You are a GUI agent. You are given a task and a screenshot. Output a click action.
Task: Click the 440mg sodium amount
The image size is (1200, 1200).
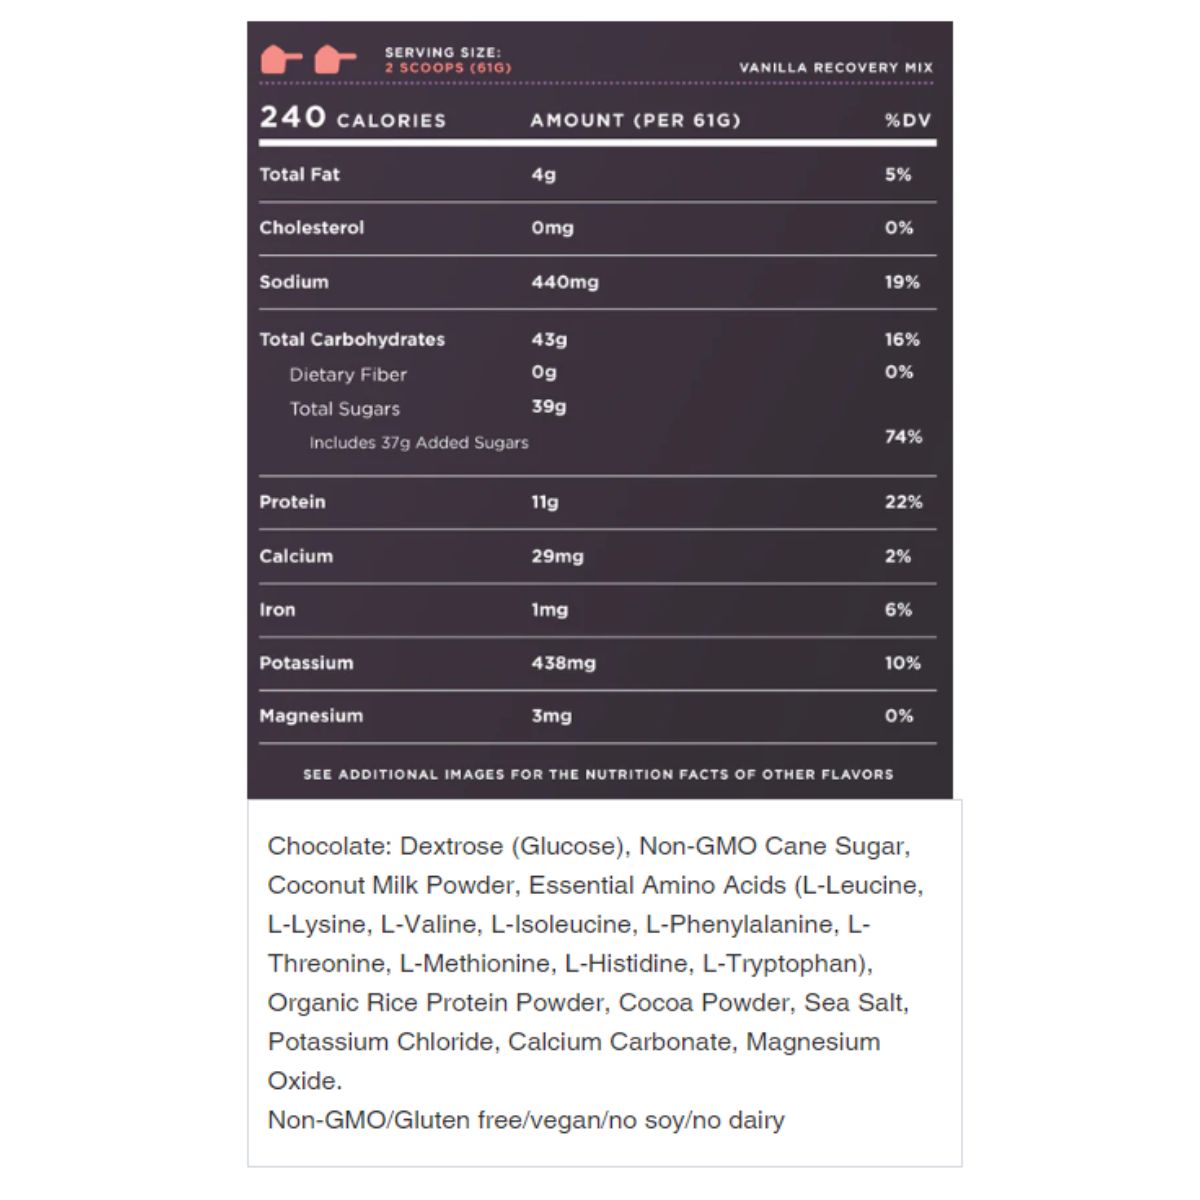click(564, 282)
